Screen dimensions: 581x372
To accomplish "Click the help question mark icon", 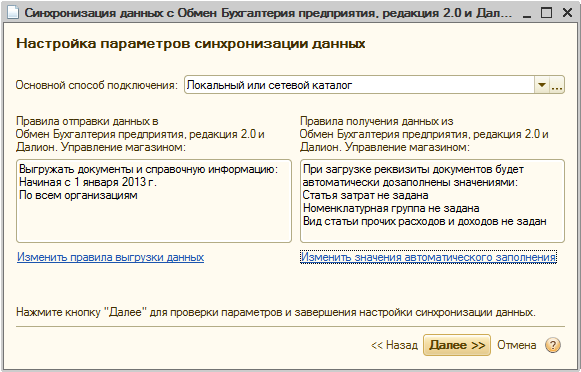I will 553,345.
